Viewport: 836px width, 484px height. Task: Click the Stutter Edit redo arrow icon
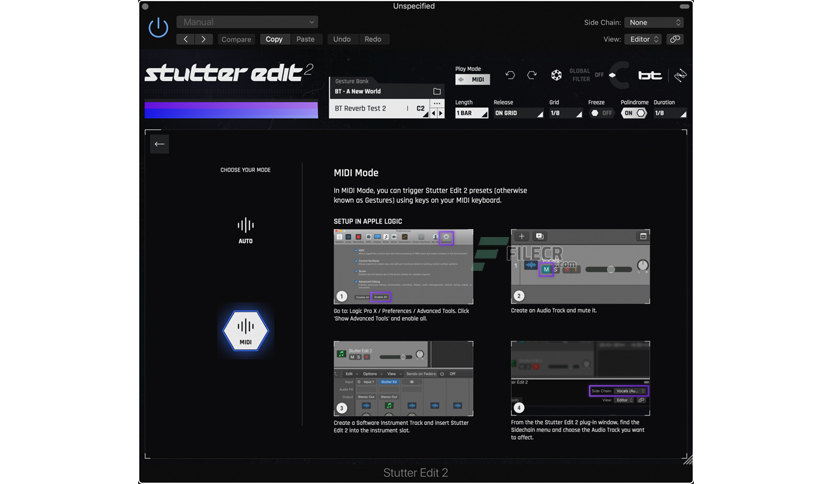point(532,75)
